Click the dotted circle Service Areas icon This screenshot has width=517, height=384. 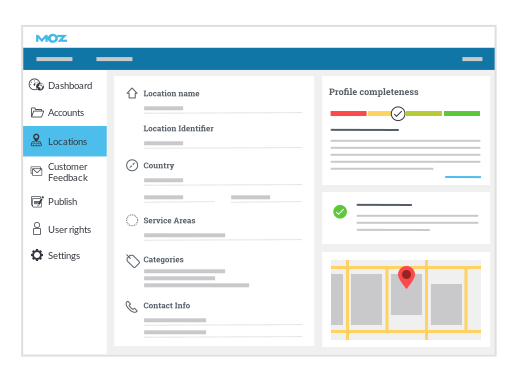tap(132, 220)
